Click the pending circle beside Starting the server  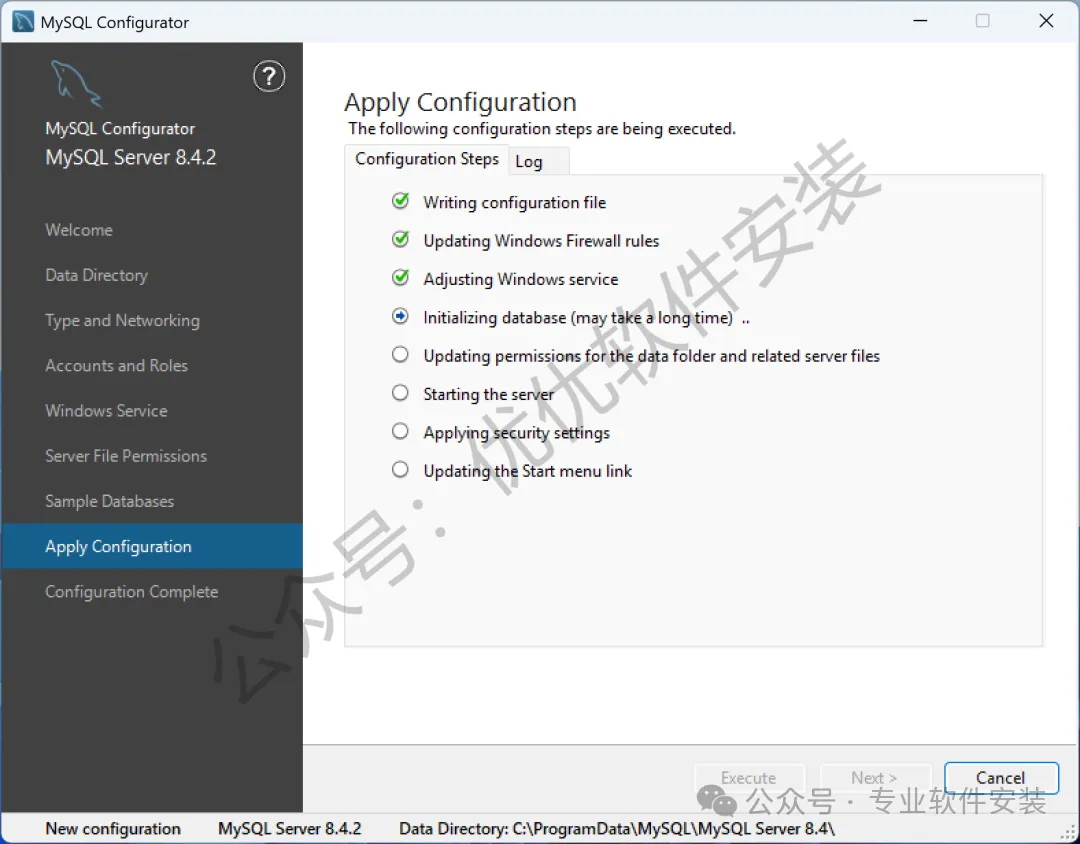[x=400, y=393]
